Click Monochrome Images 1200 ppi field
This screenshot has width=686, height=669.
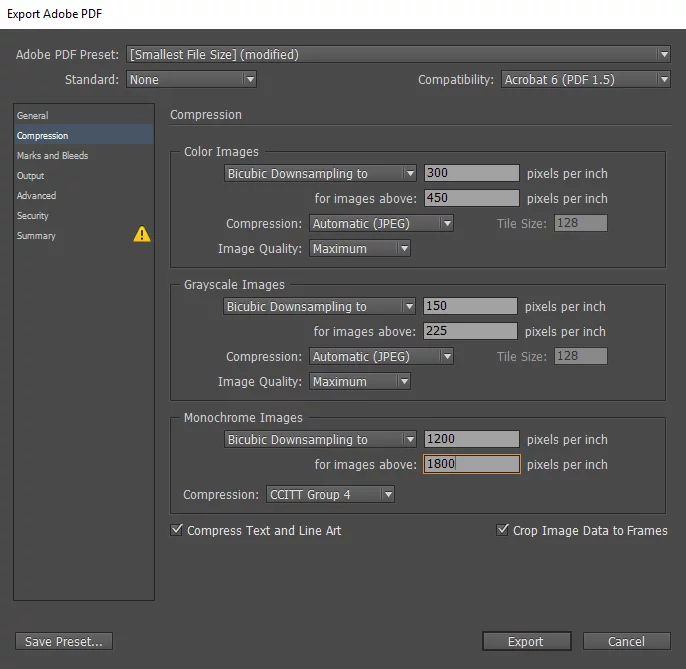472,439
